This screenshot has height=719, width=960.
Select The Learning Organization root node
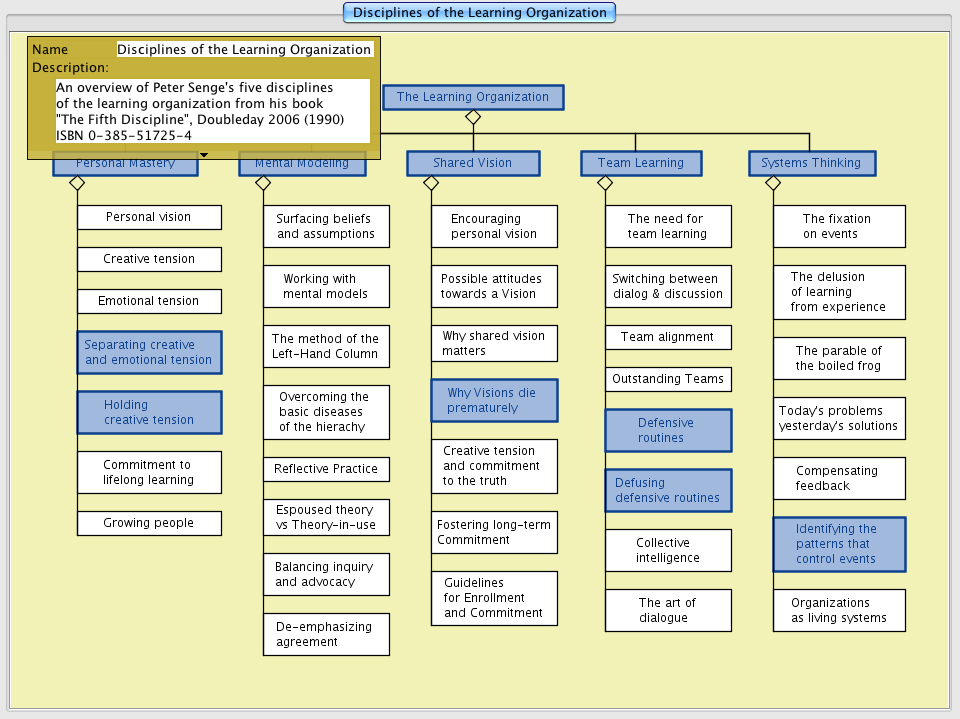[473, 97]
